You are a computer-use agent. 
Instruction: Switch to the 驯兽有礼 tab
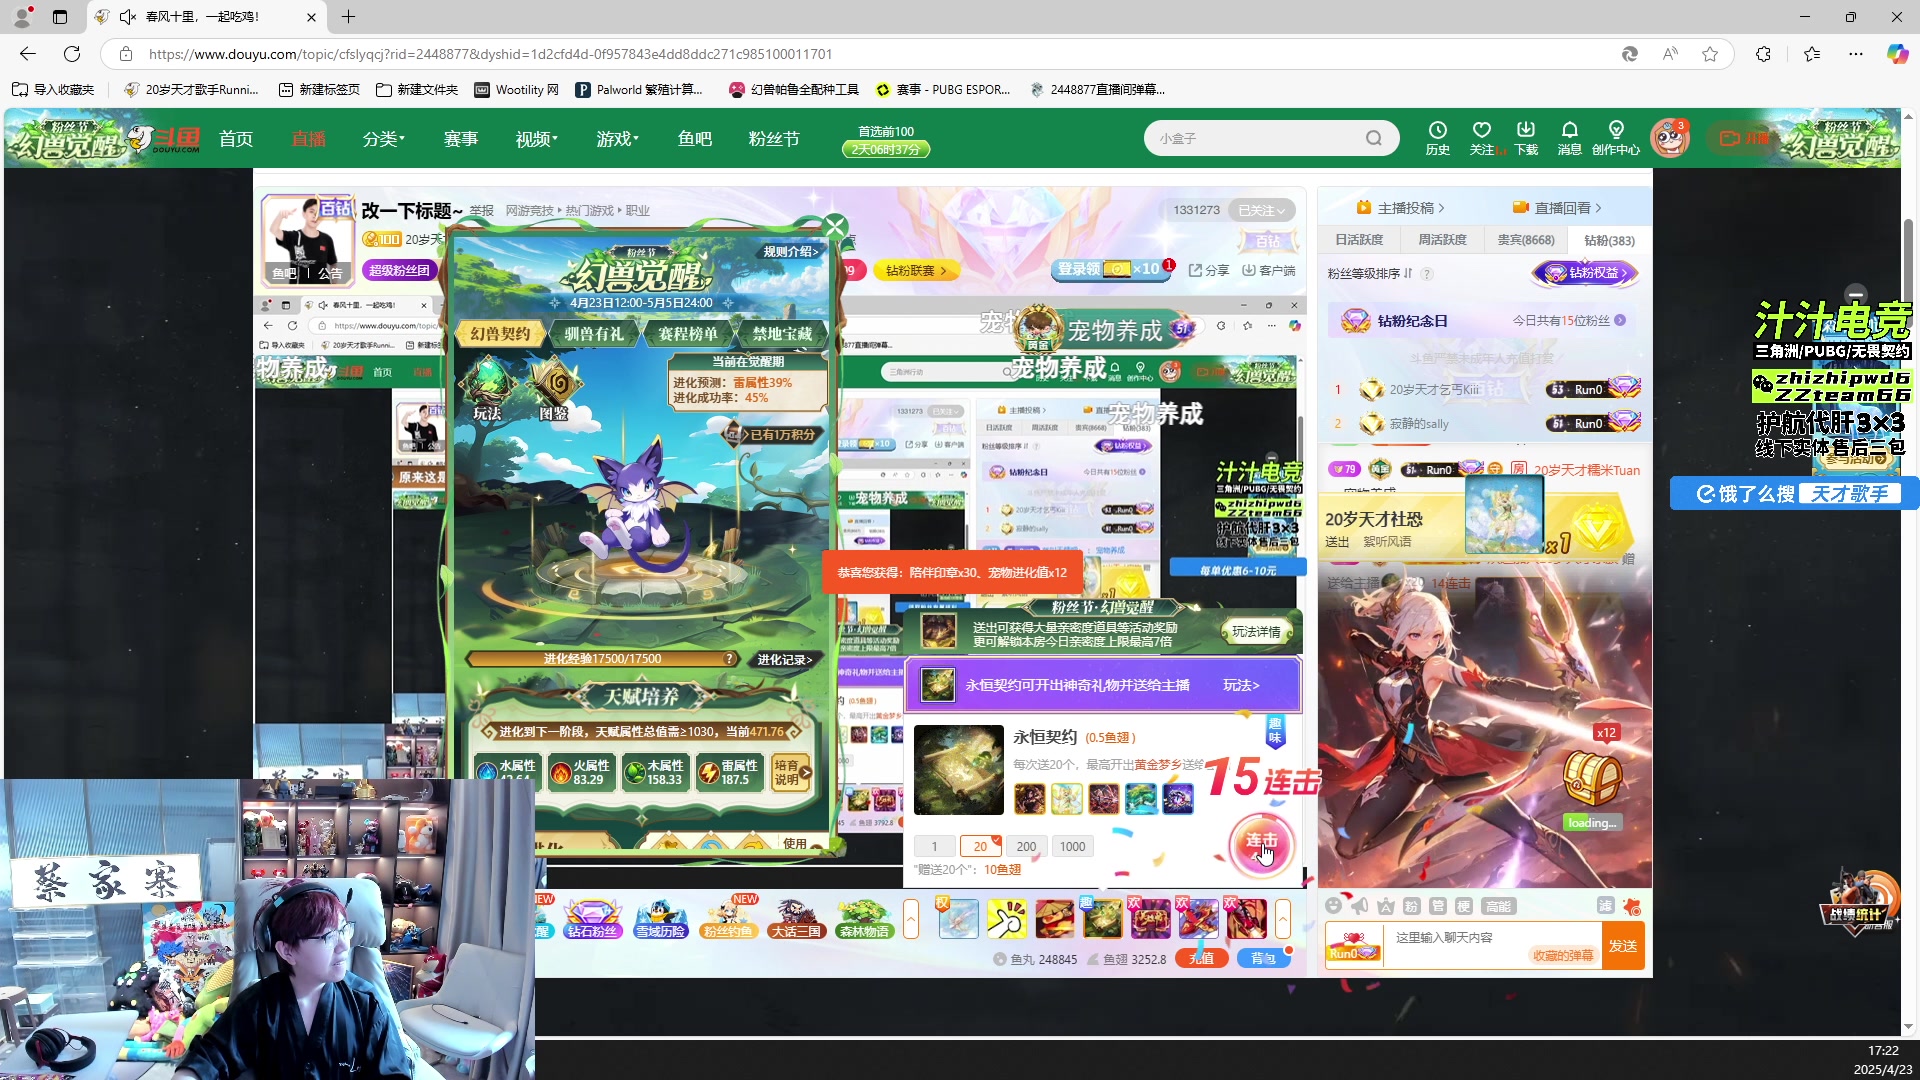594,334
